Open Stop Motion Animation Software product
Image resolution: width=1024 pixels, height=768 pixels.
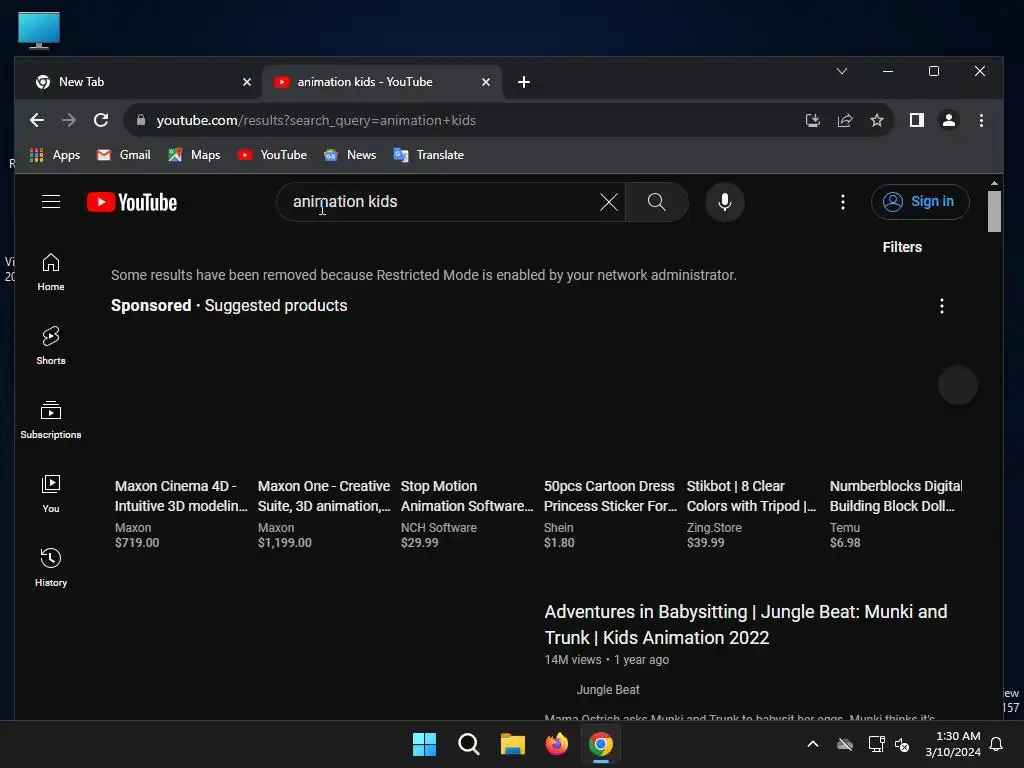[x=467, y=496]
